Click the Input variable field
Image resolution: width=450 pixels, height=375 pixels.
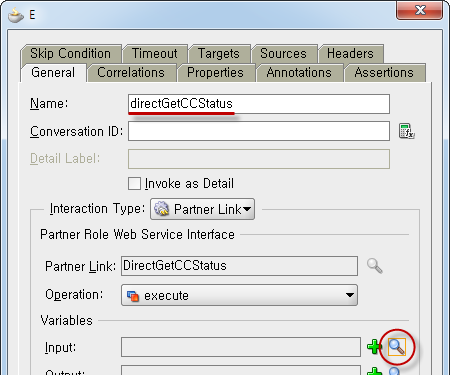click(241, 347)
